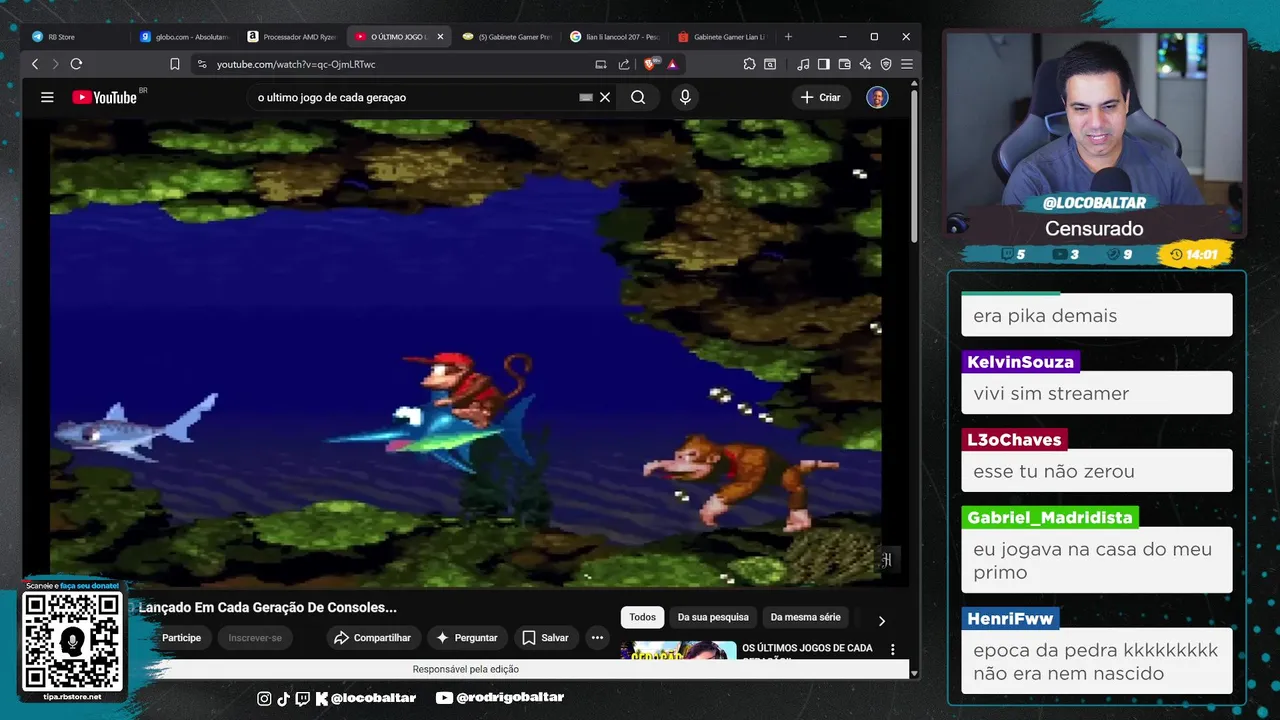Open the YouTube account avatar menu
The height and width of the screenshot is (720, 1280).
(877, 97)
